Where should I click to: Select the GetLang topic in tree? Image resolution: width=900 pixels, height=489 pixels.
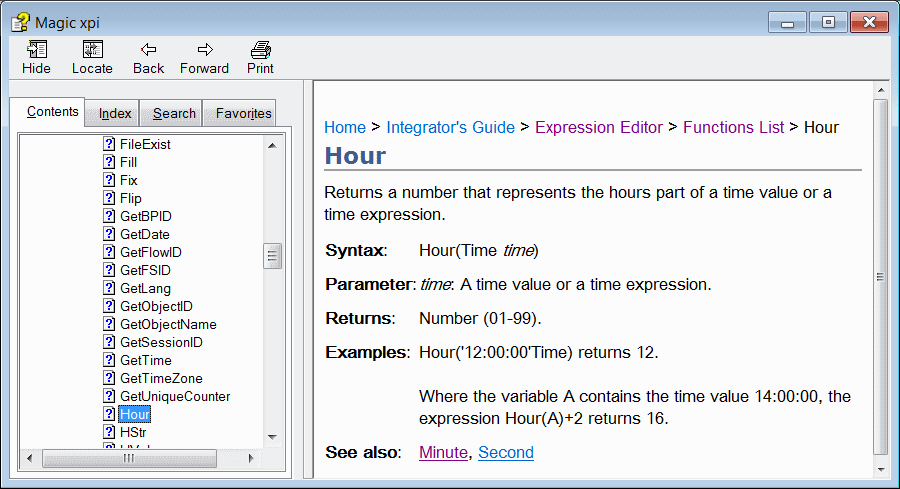[145, 288]
